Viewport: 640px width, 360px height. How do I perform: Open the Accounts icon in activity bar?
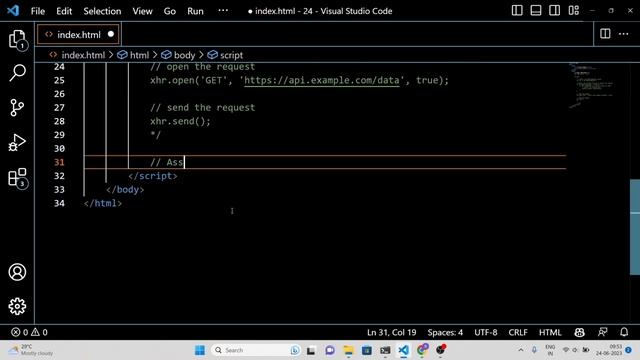point(17,272)
